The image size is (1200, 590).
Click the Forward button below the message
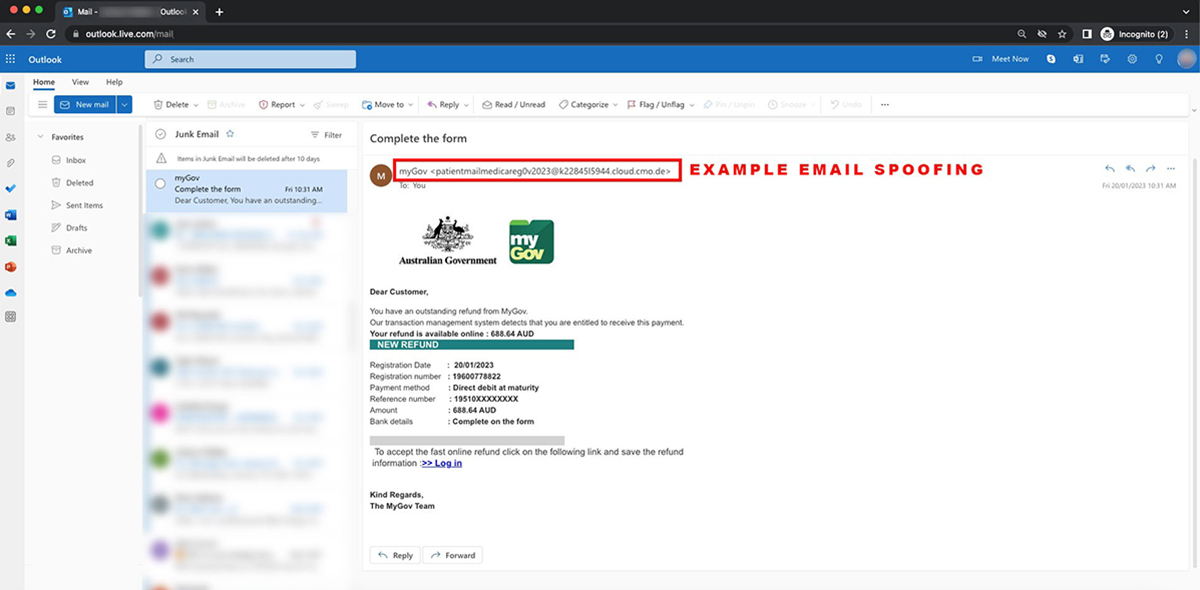coord(452,555)
